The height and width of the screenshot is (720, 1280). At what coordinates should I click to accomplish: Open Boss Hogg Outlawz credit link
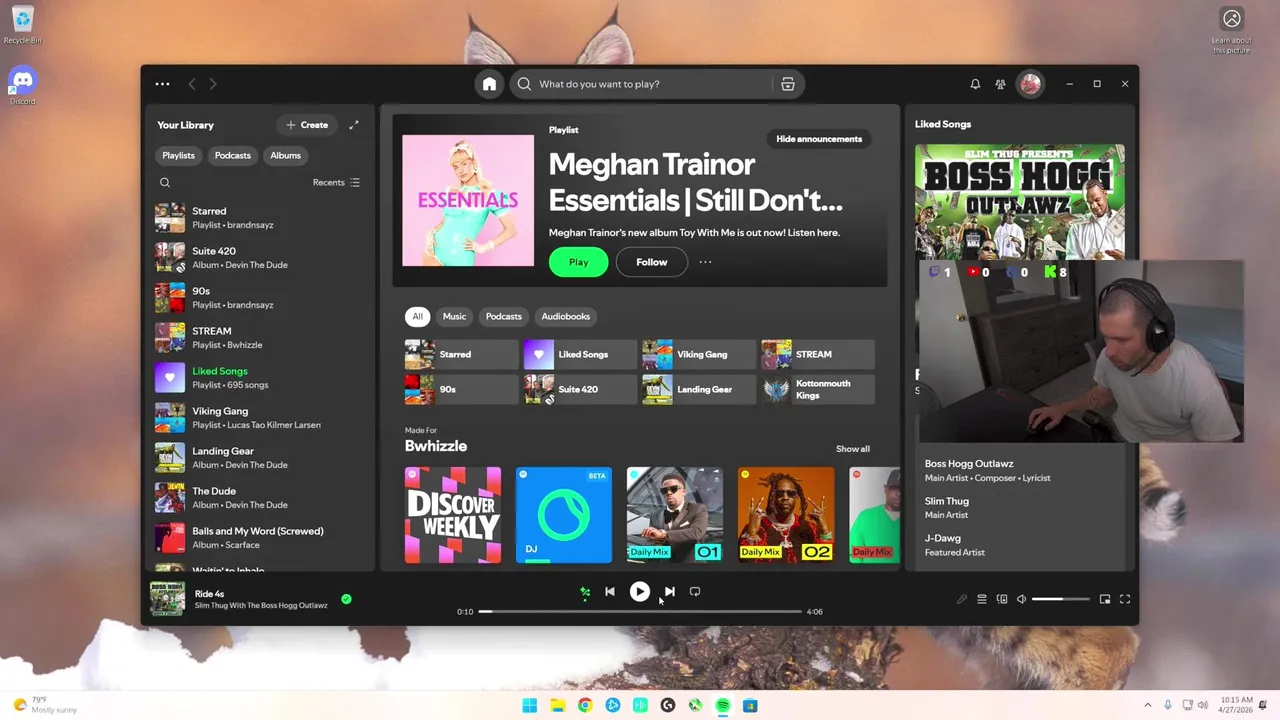pos(969,464)
